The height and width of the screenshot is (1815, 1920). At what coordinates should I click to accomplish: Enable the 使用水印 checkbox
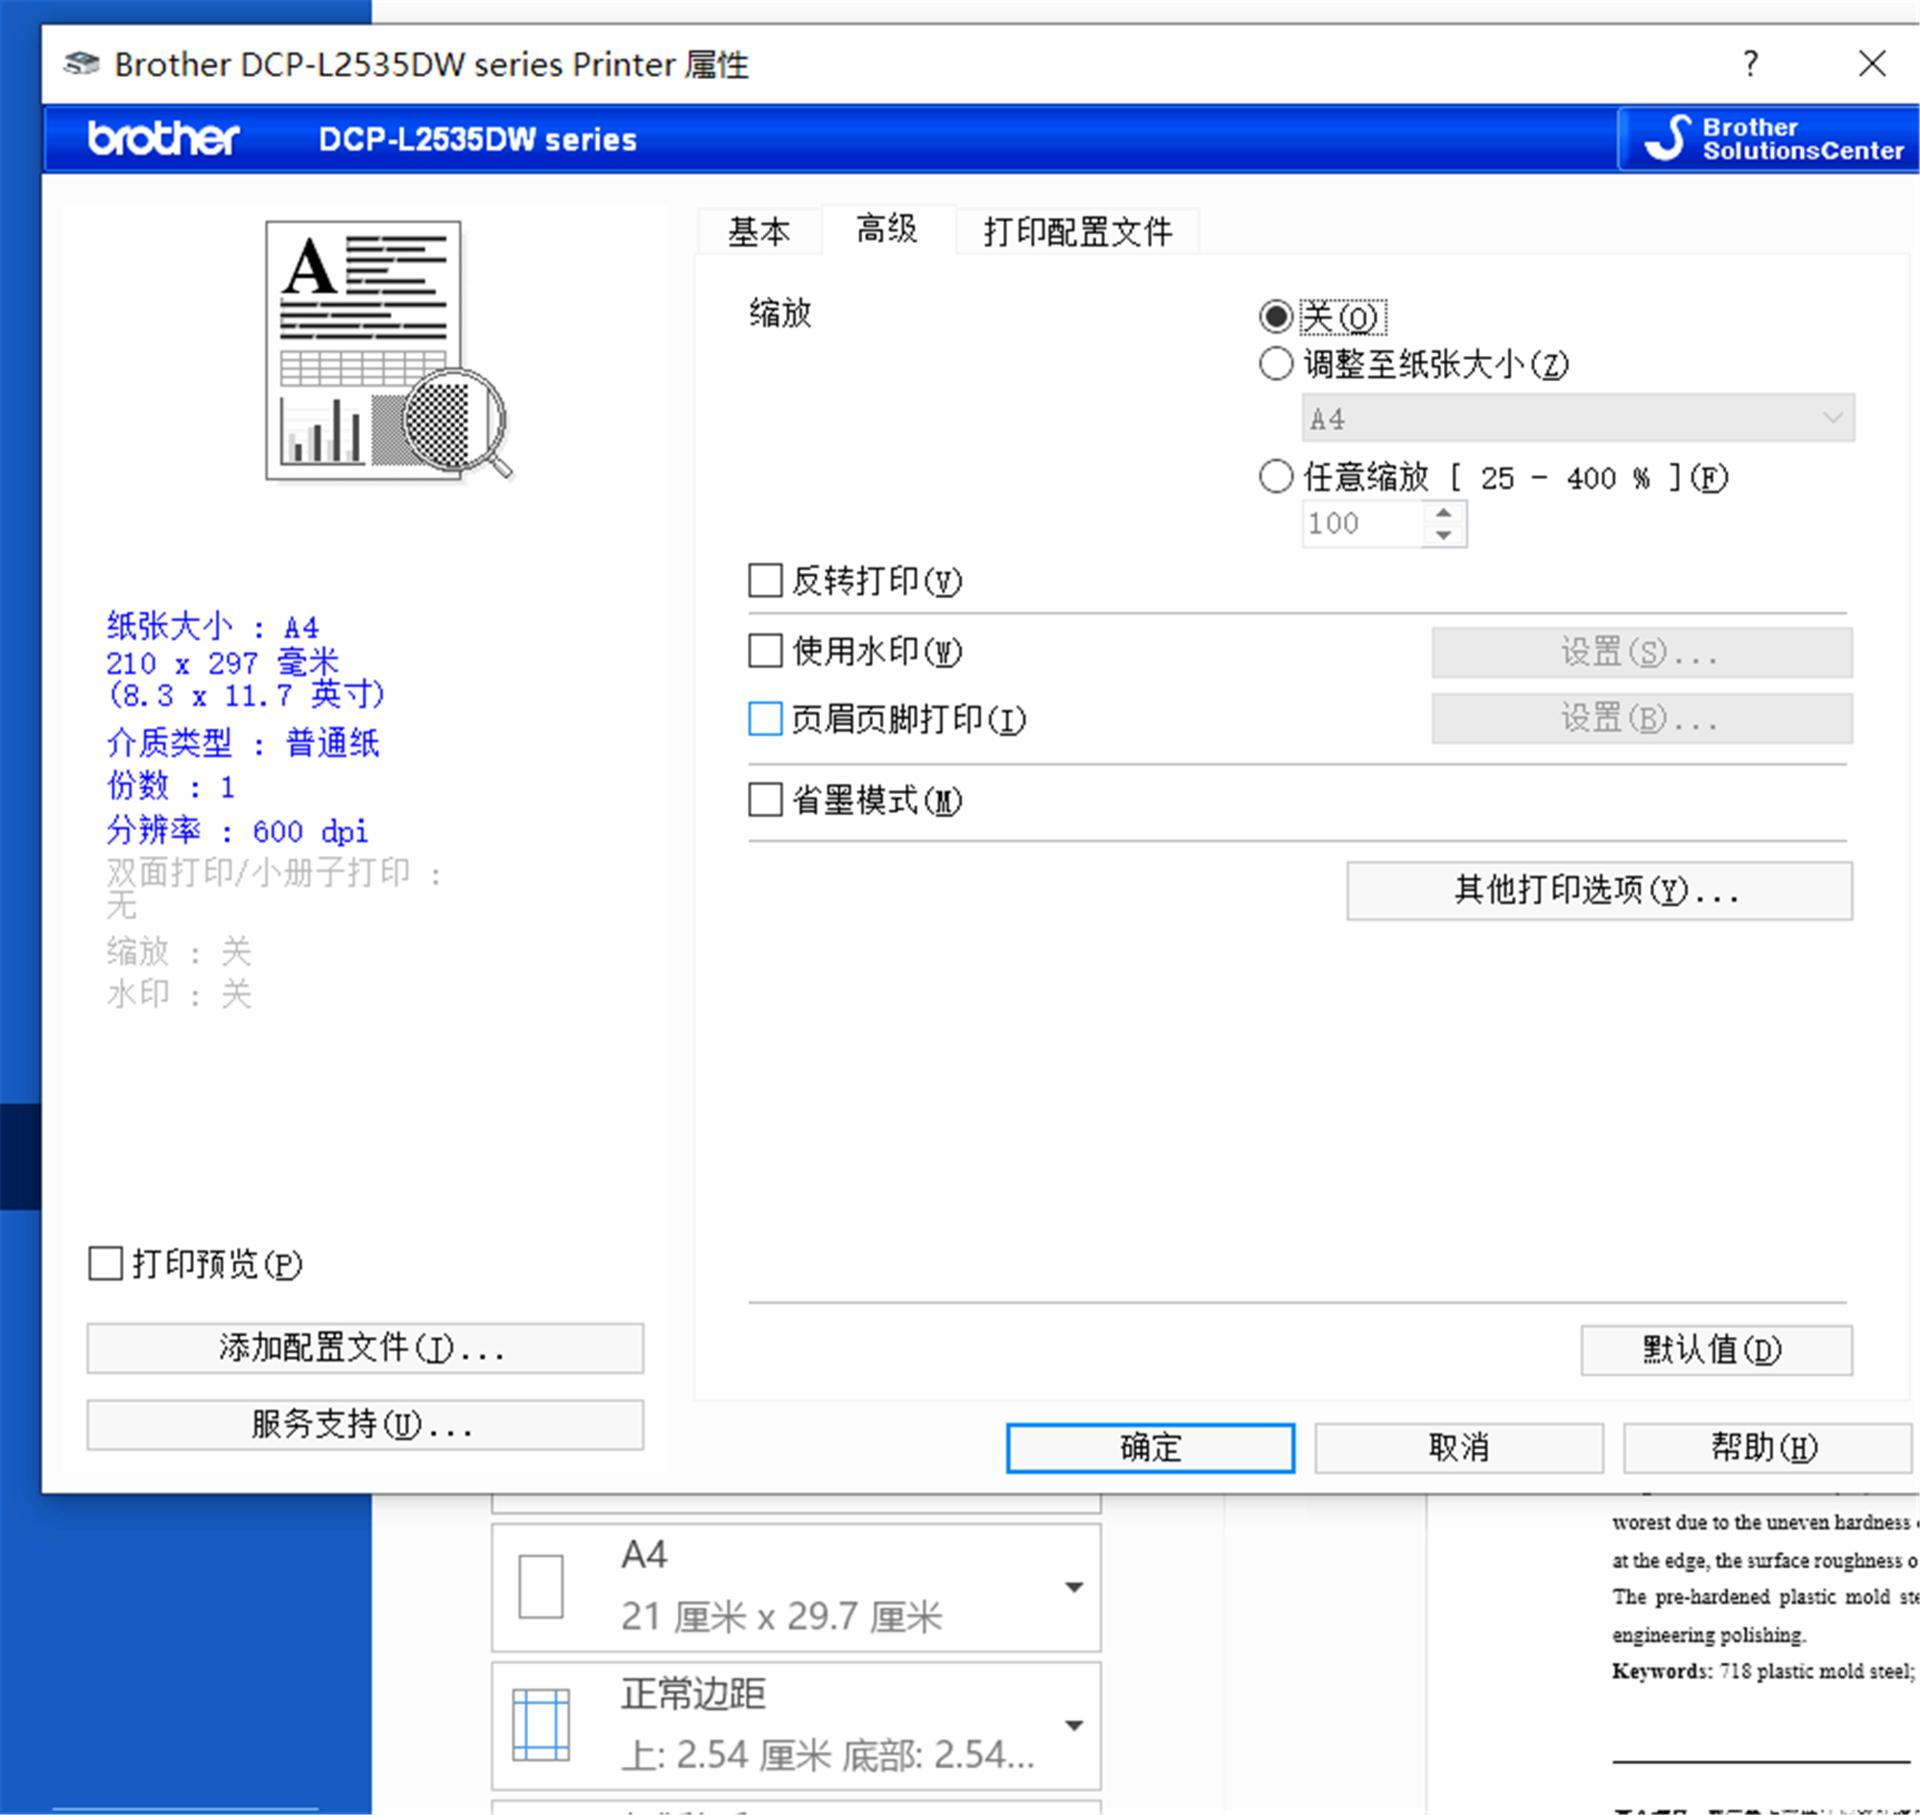tap(764, 650)
